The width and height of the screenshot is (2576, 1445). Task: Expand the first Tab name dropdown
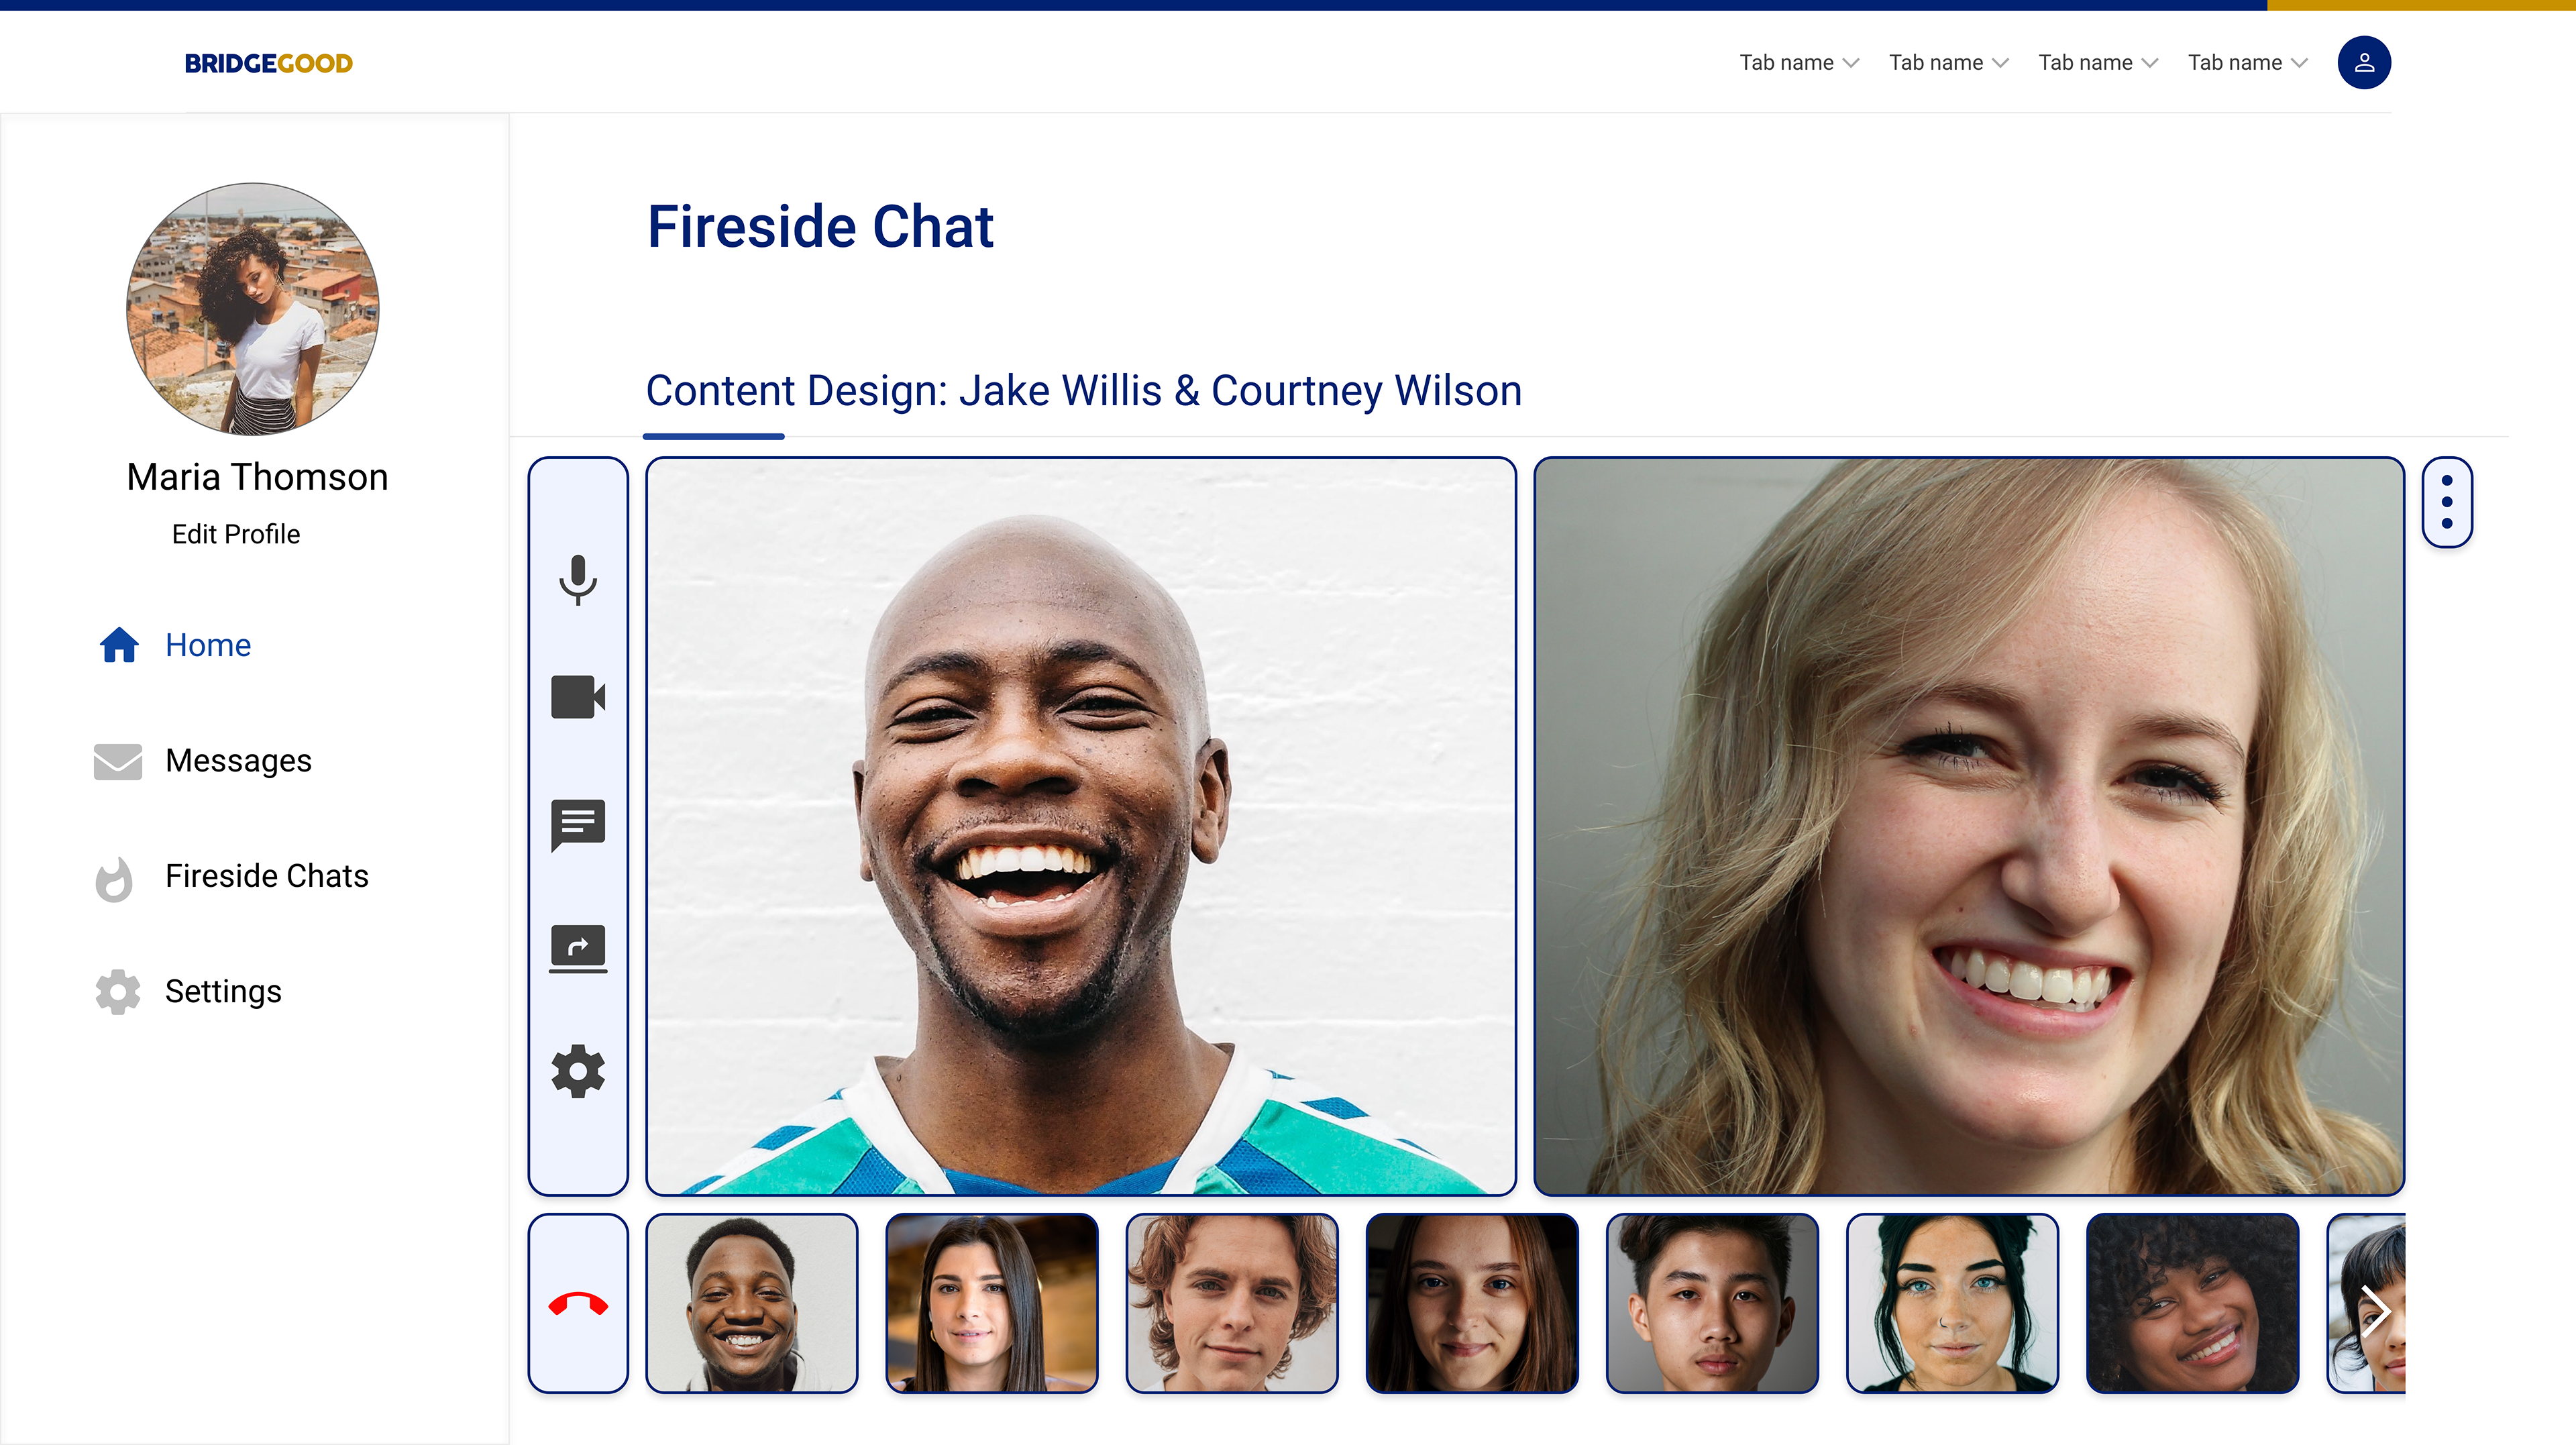click(x=1799, y=63)
